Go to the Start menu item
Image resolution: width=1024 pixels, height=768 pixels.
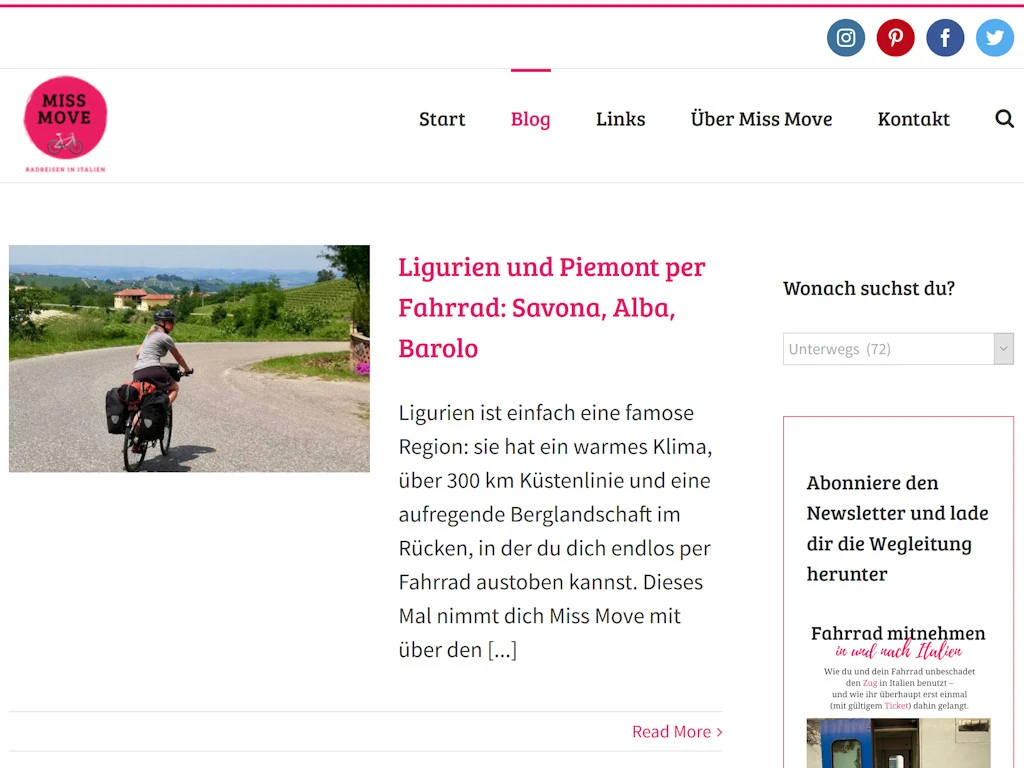(442, 120)
